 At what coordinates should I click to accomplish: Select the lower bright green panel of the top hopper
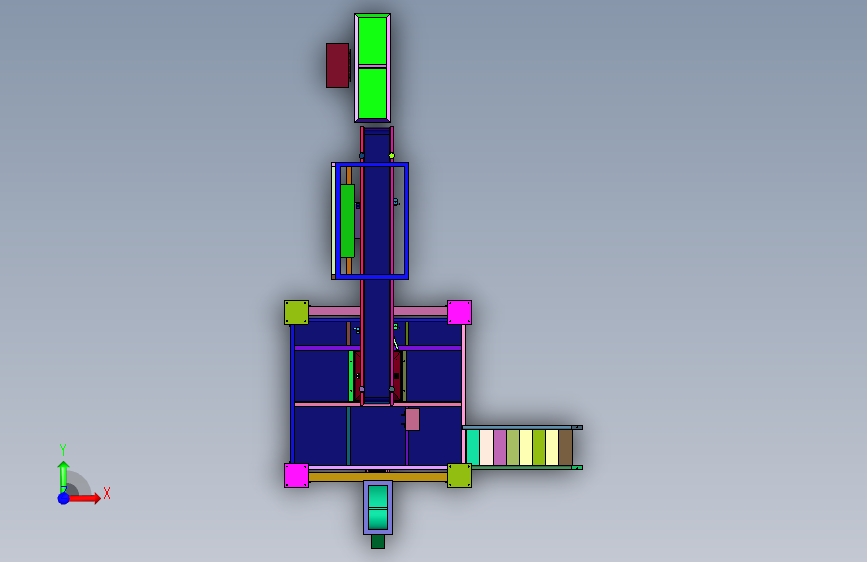pyautogui.click(x=372, y=93)
